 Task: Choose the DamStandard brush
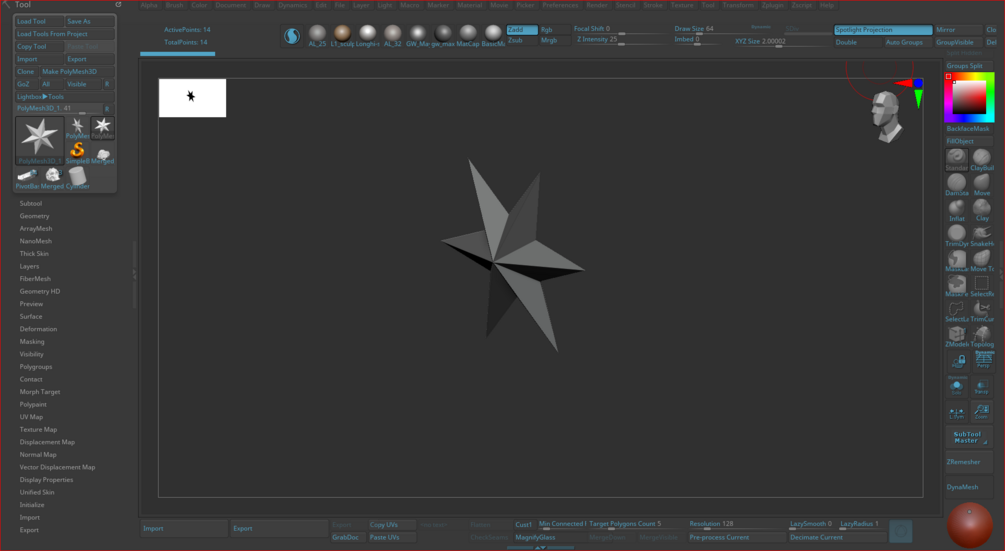coord(956,185)
